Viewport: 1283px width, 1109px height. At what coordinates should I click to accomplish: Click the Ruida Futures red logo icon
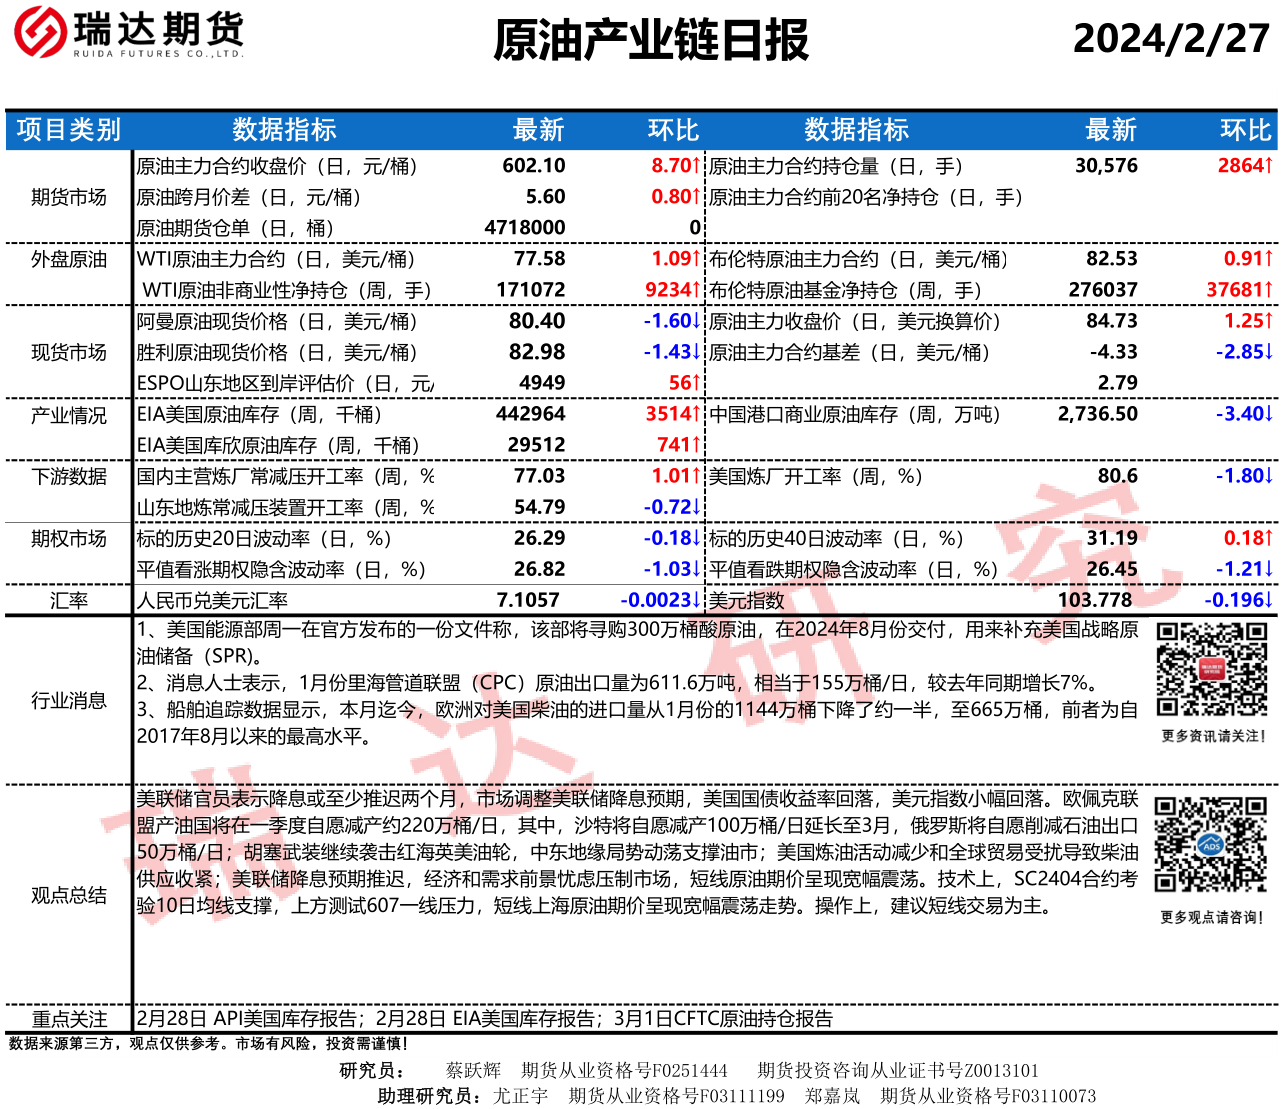pos(38,31)
